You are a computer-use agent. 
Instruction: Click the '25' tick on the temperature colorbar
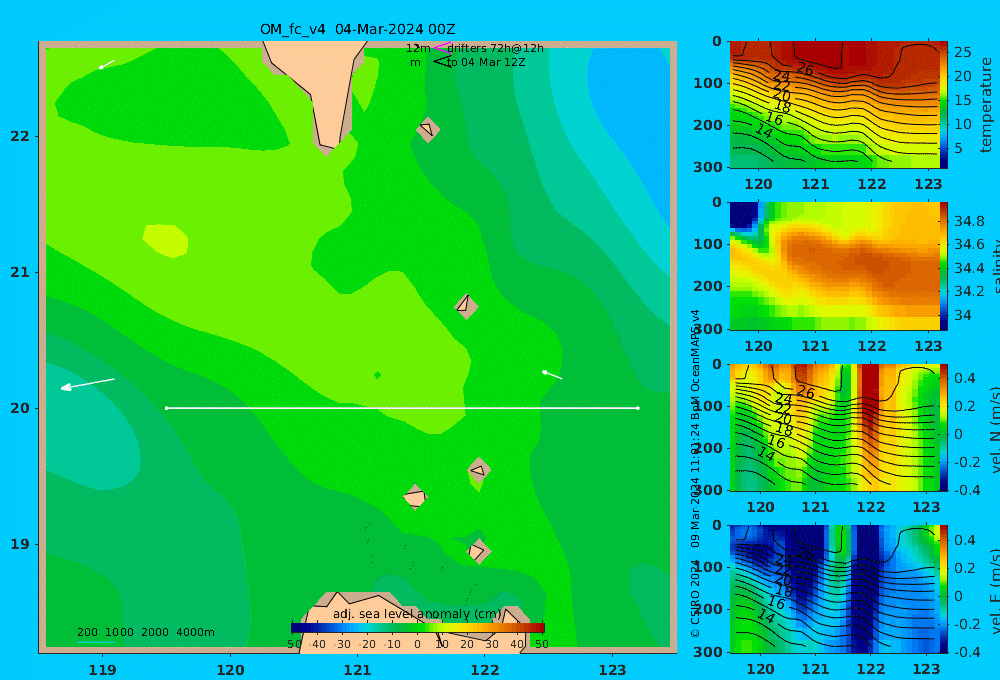point(962,52)
